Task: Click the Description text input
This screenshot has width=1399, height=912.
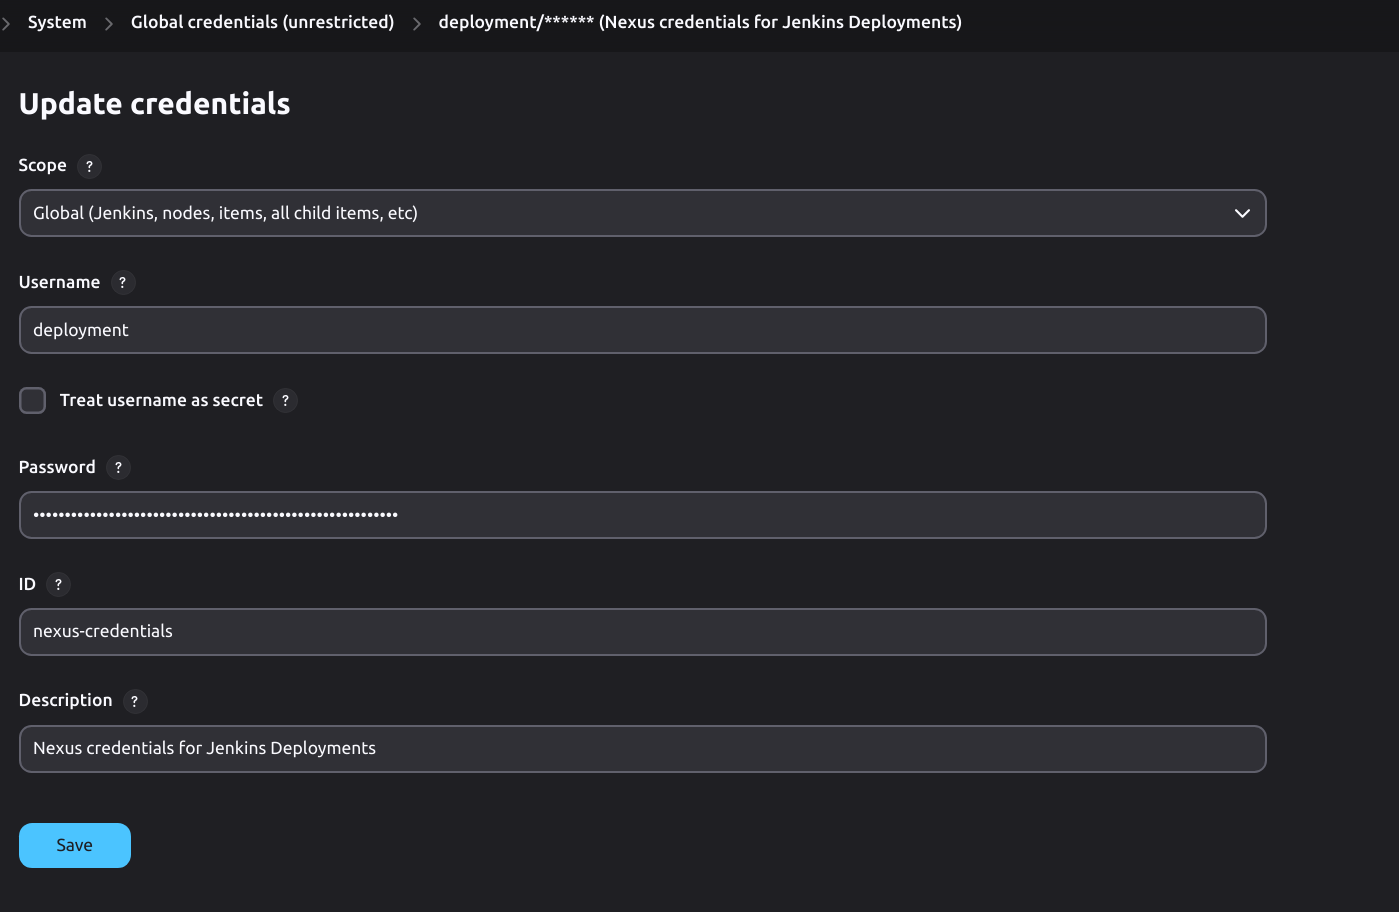Action: click(642, 749)
